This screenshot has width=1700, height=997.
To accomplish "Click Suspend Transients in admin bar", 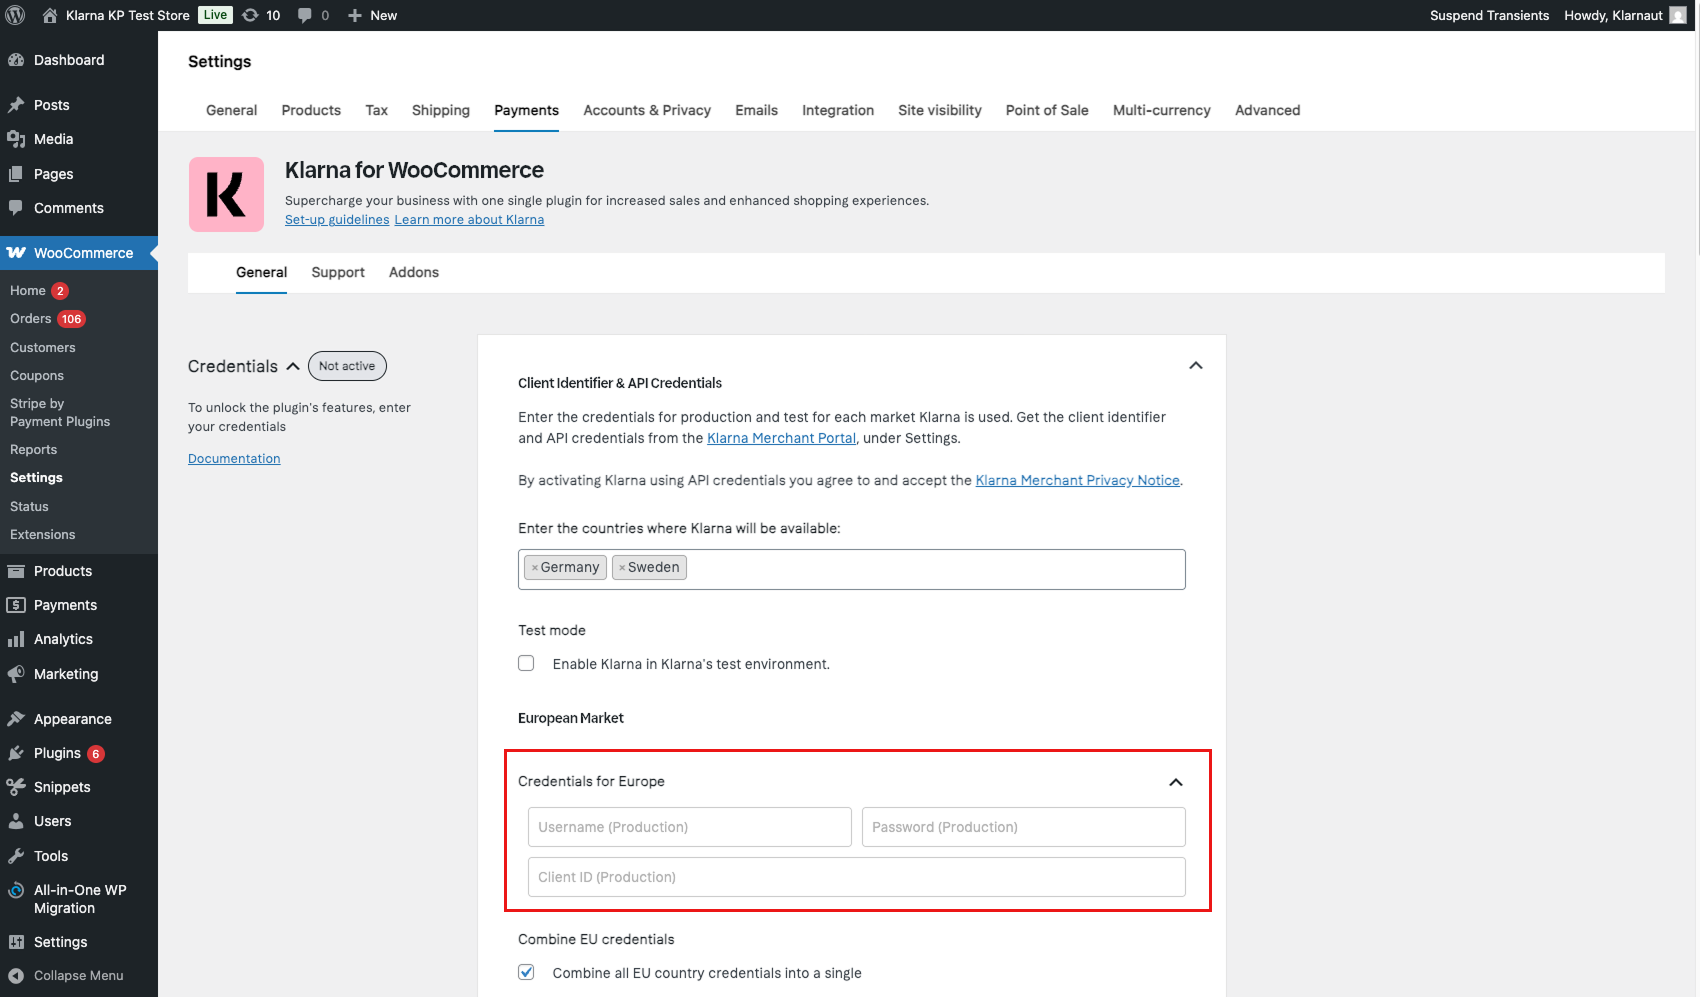I will (1489, 15).
